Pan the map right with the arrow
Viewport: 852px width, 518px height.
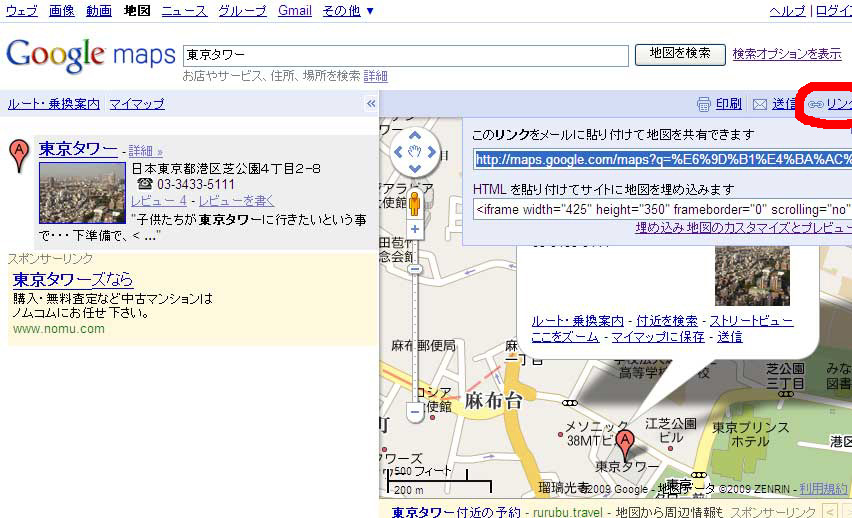point(432,152)
